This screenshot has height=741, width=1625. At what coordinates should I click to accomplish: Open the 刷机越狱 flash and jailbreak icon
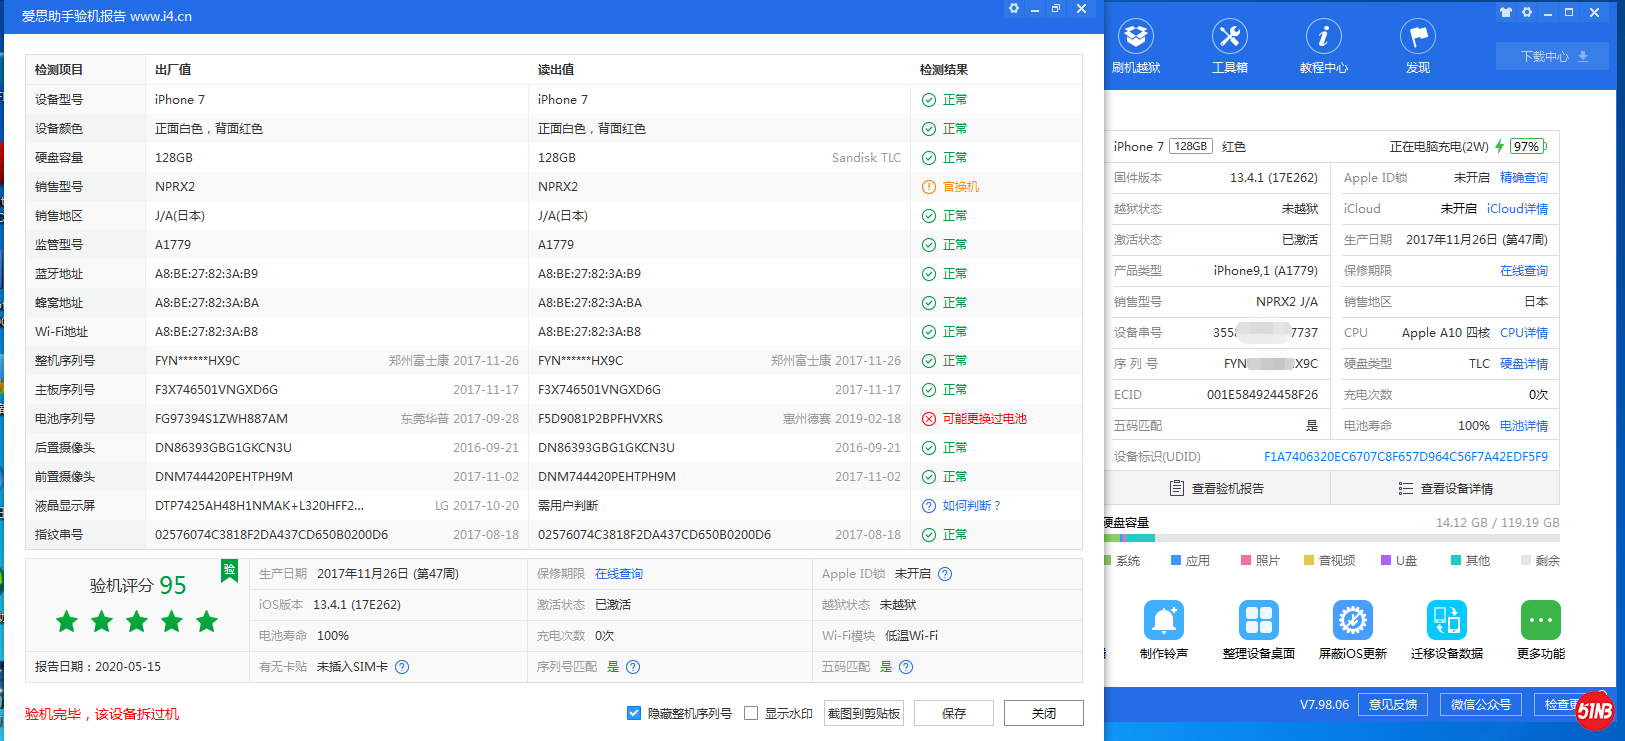tap(1136, 38)
